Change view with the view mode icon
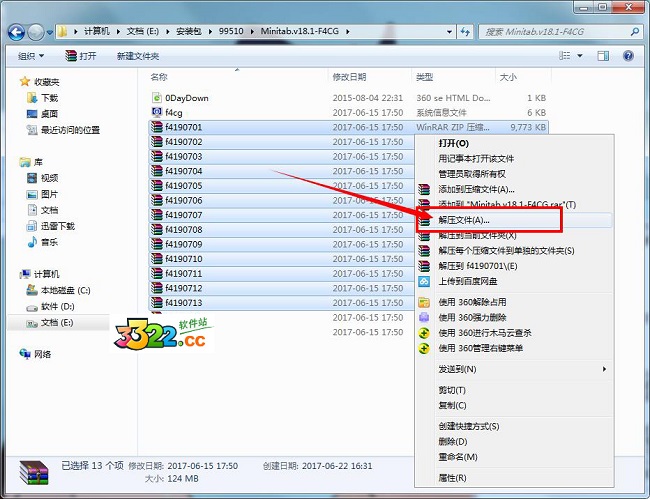Viewport: 650px width, 499px height. click(565, 56)
